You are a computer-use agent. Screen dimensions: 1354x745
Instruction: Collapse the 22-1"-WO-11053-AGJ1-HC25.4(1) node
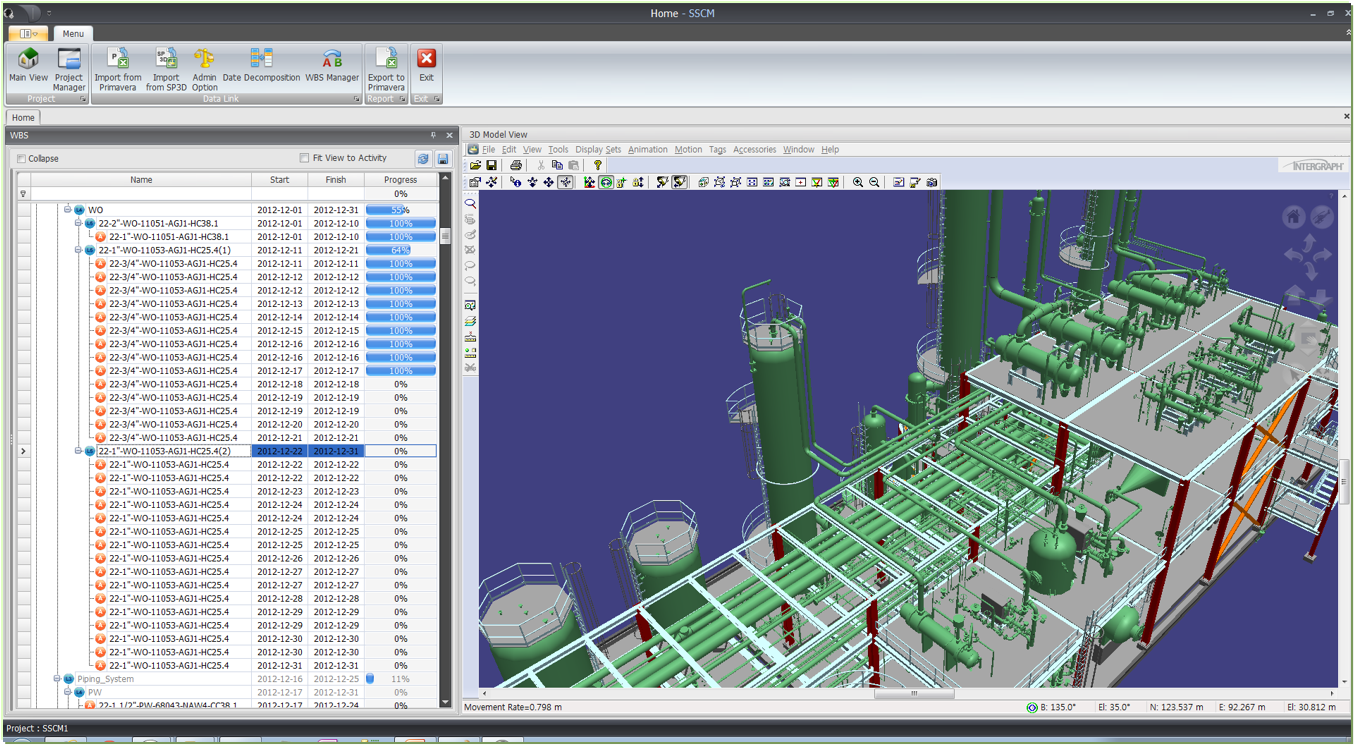click(78, 250)
